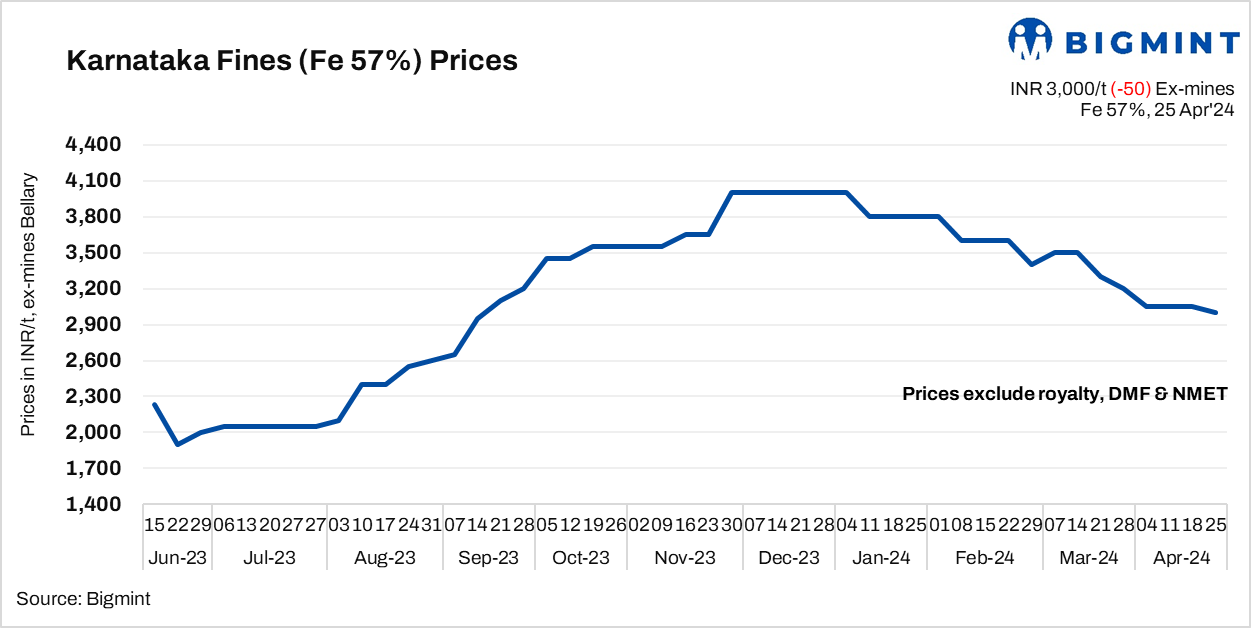Click the Dec-23 month label
Viewport: 1251px width, 628px height.
(790, 558)
